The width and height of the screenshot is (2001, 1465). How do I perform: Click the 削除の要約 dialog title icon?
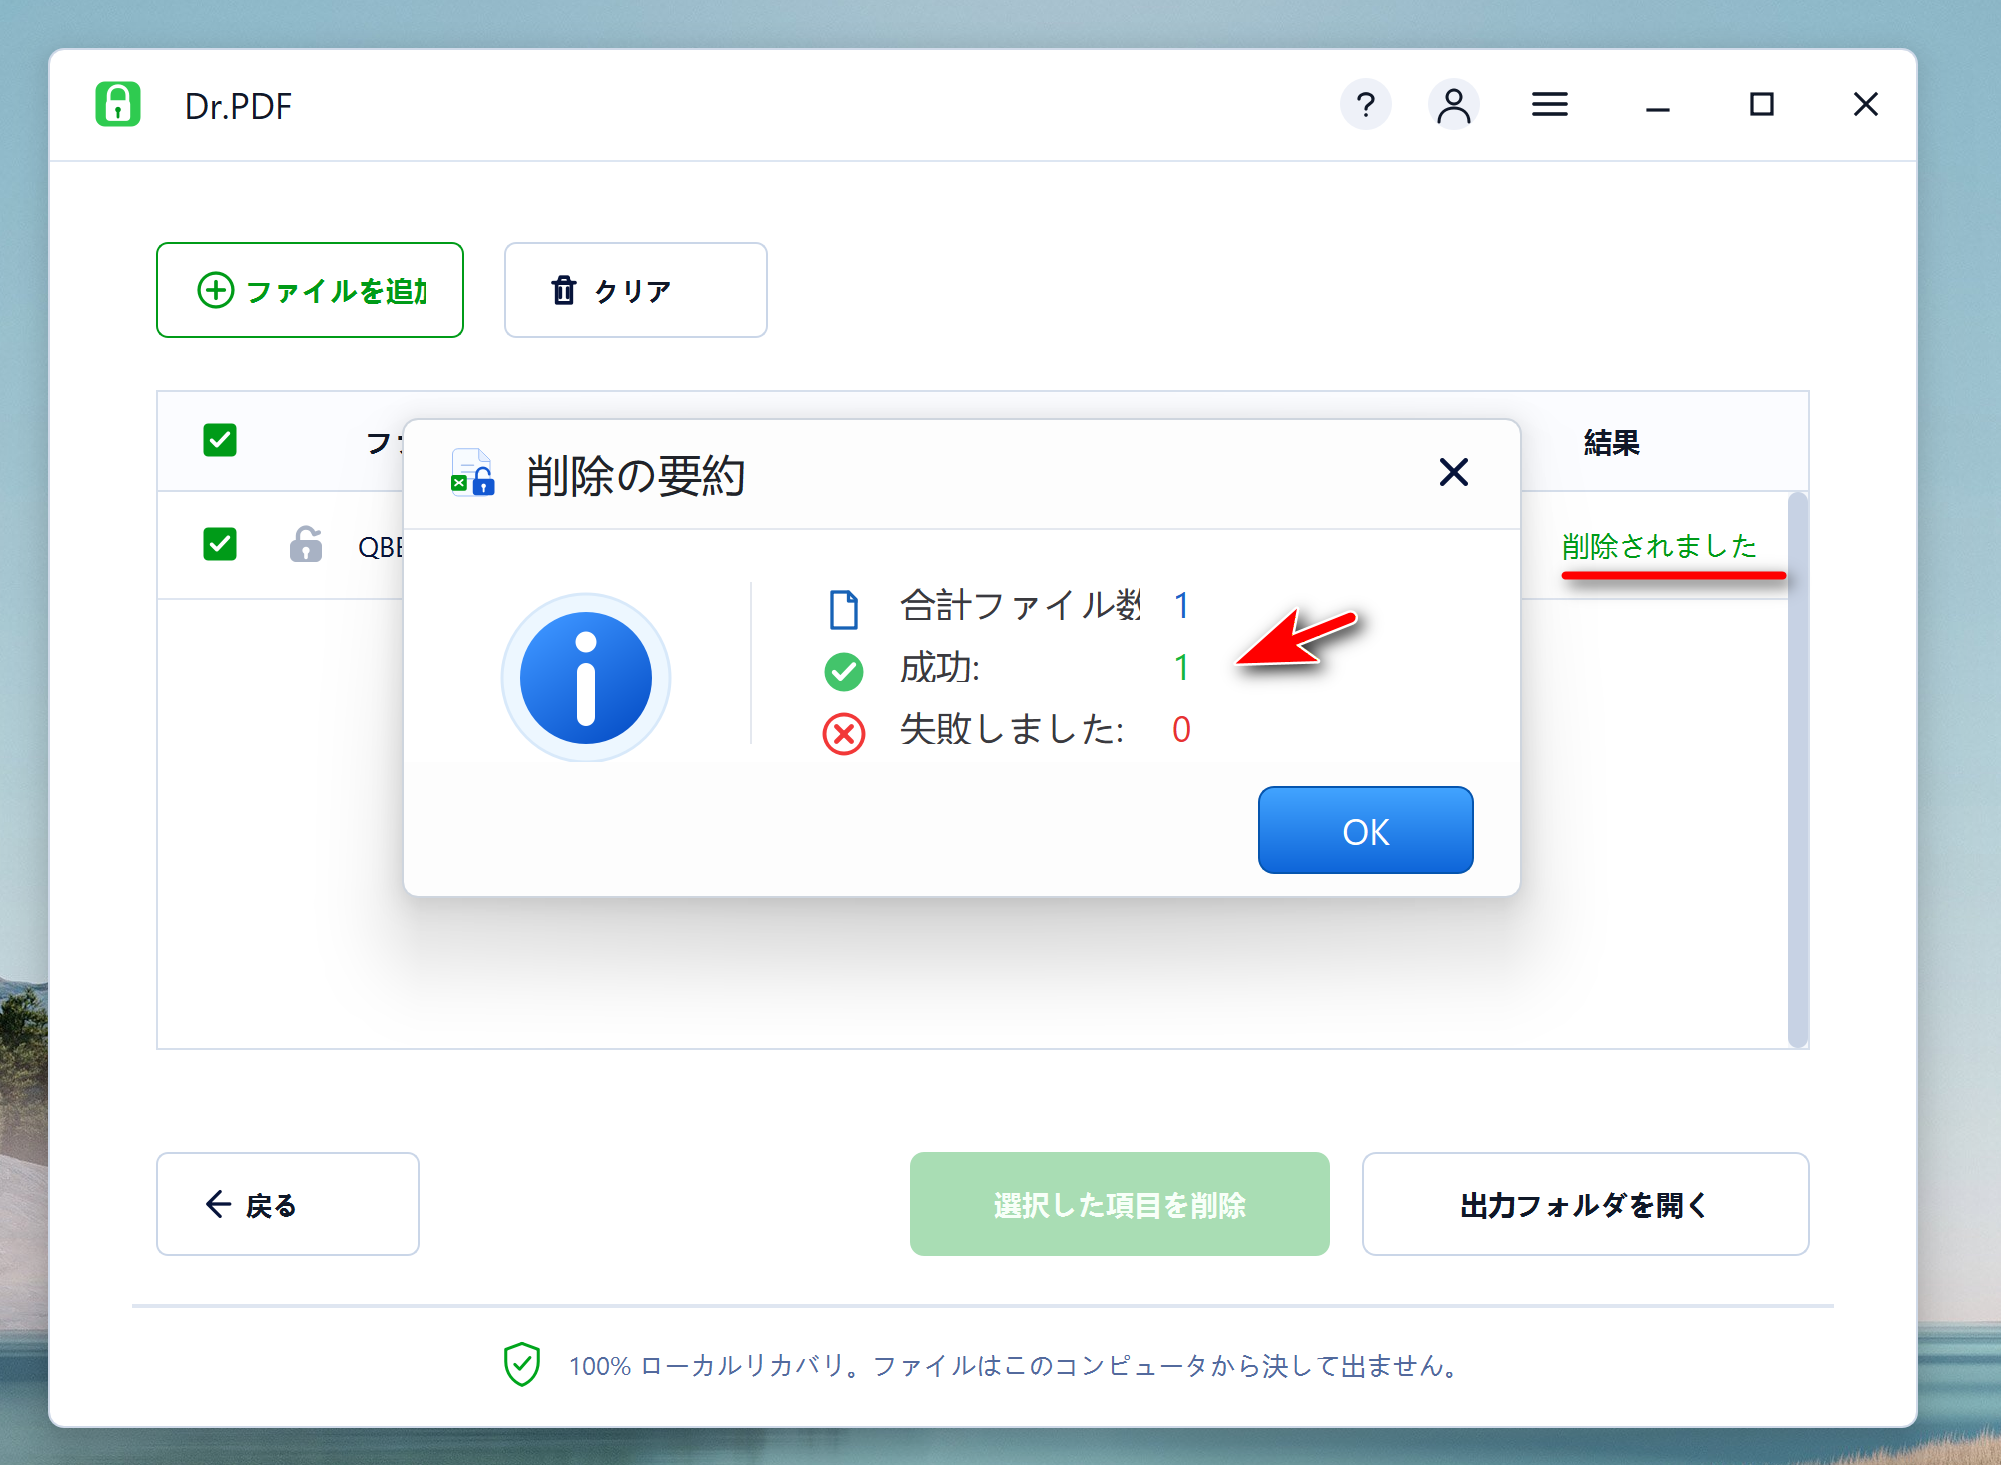point(472,473)
